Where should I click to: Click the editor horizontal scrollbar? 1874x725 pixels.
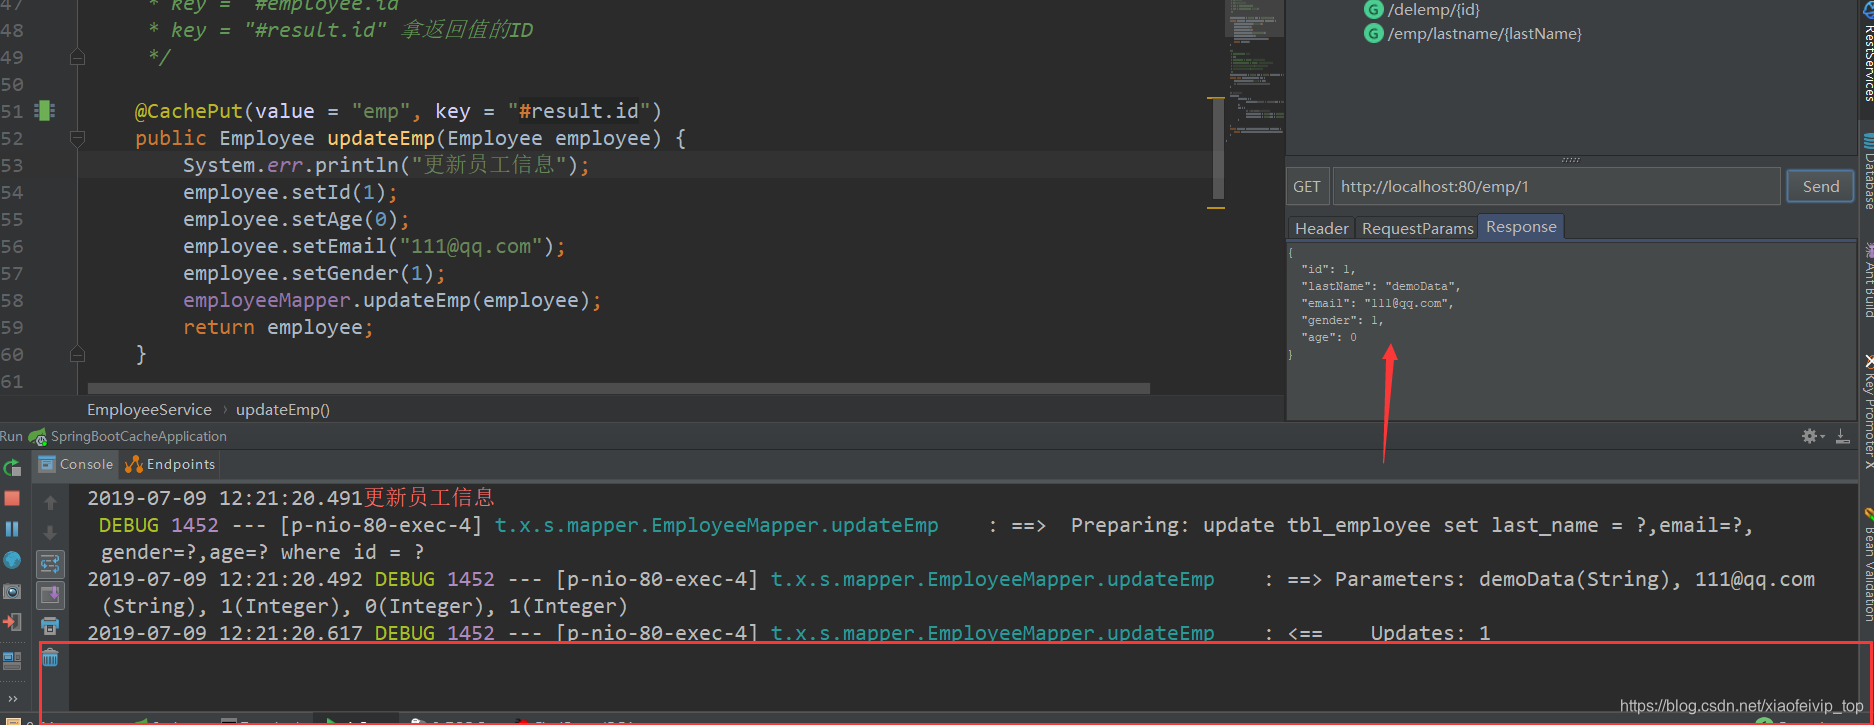[x=618, y=388]
